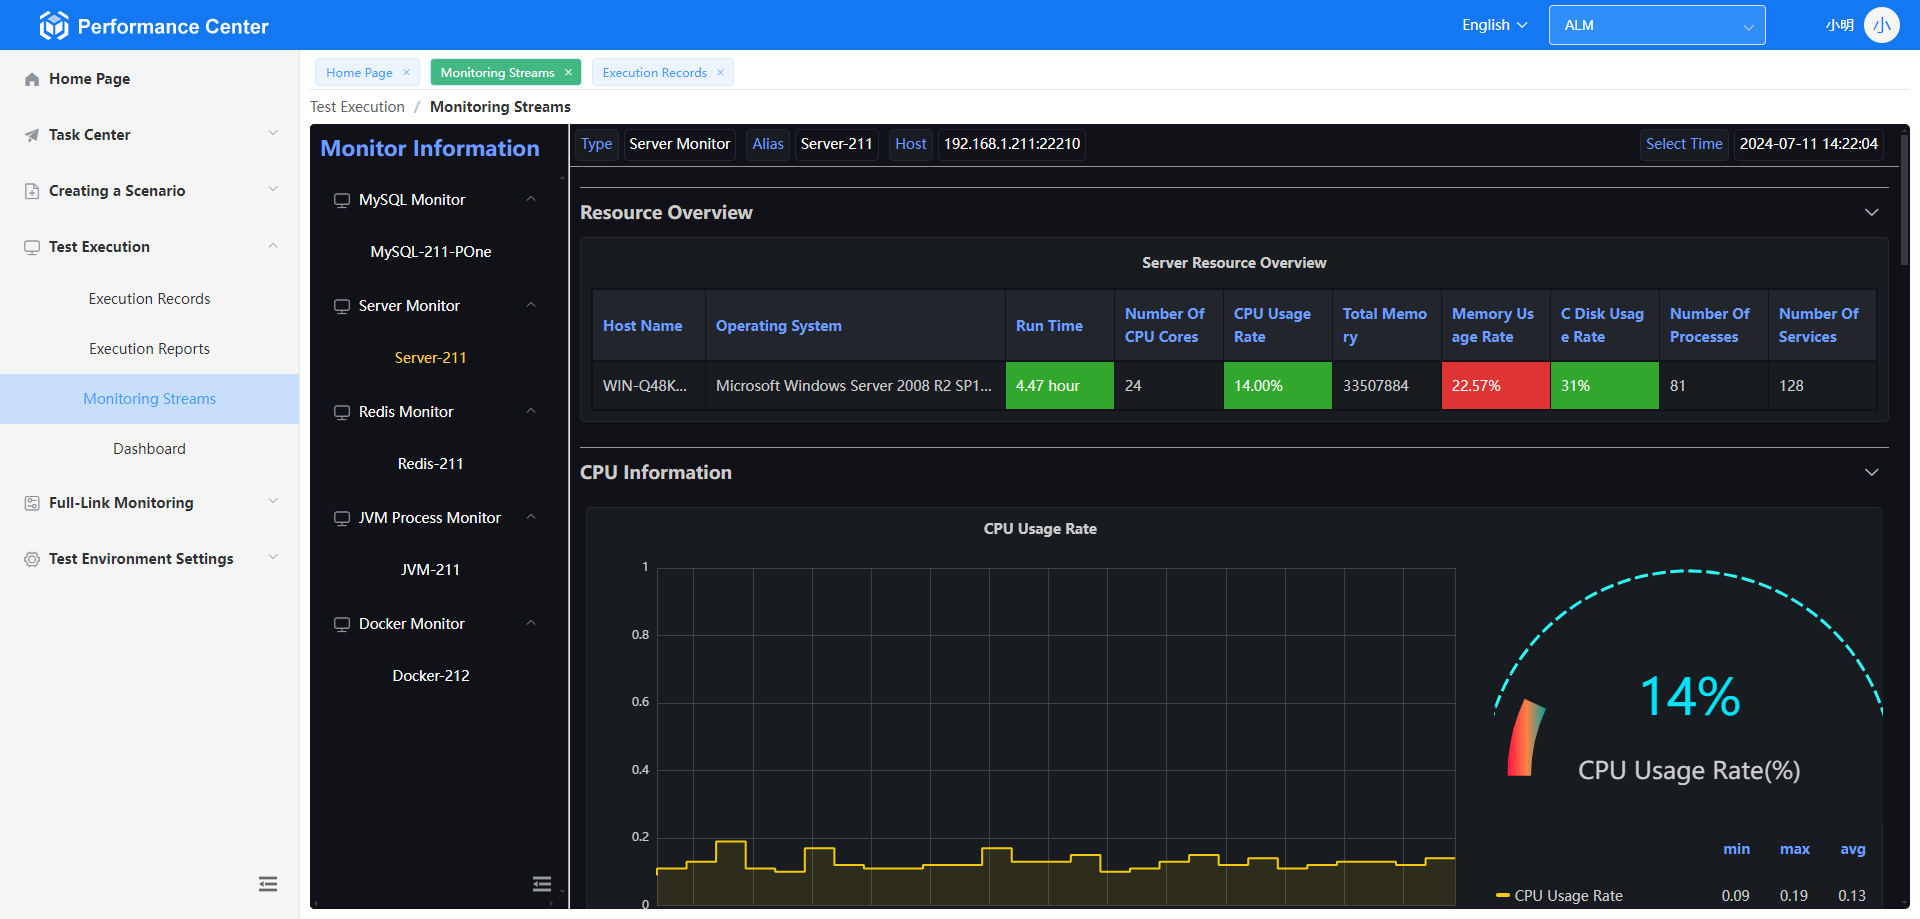Screen dimensions: 1920x919
Task: Click the Select Time date field
Action: tap(1808, 144)
